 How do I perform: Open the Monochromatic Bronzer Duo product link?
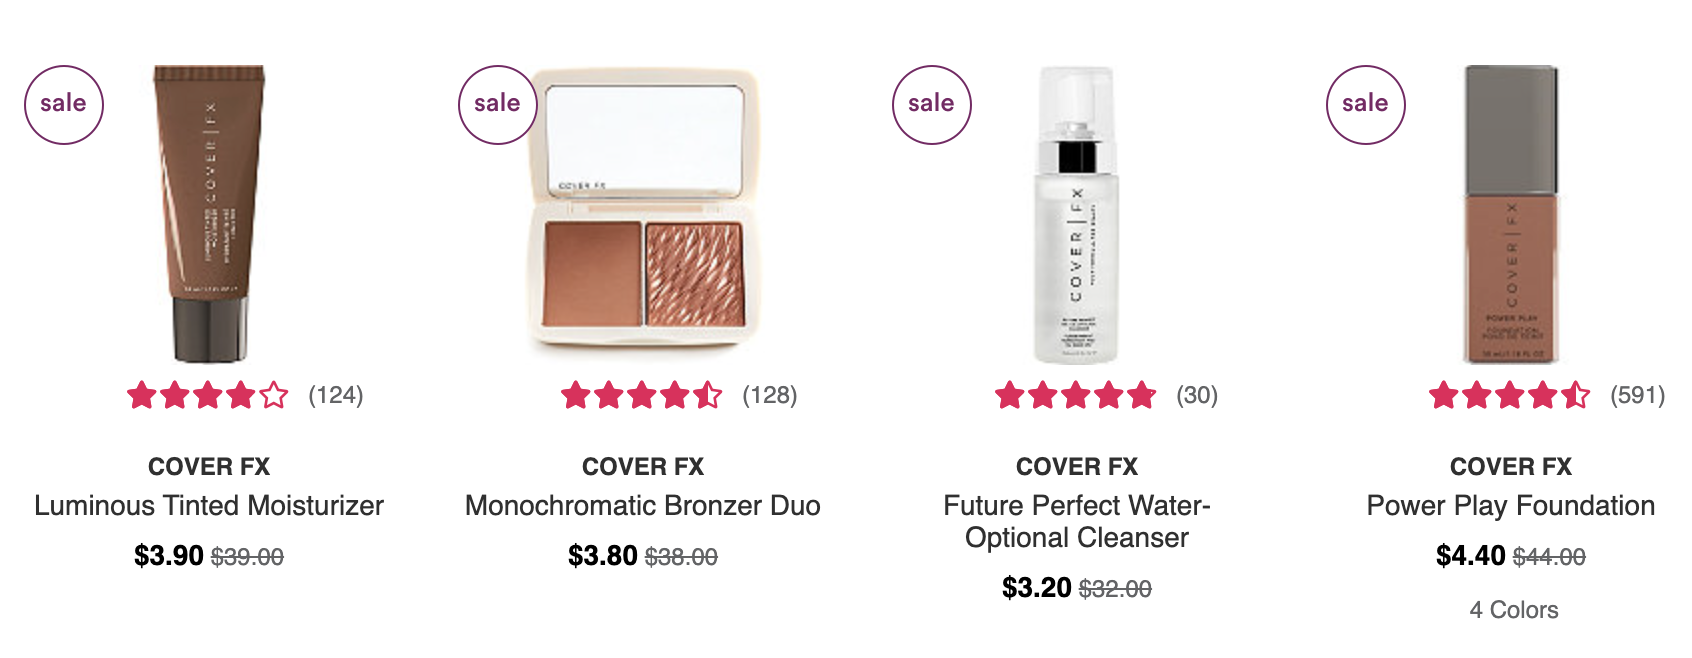pyautogui.click(x=643, y=506)
